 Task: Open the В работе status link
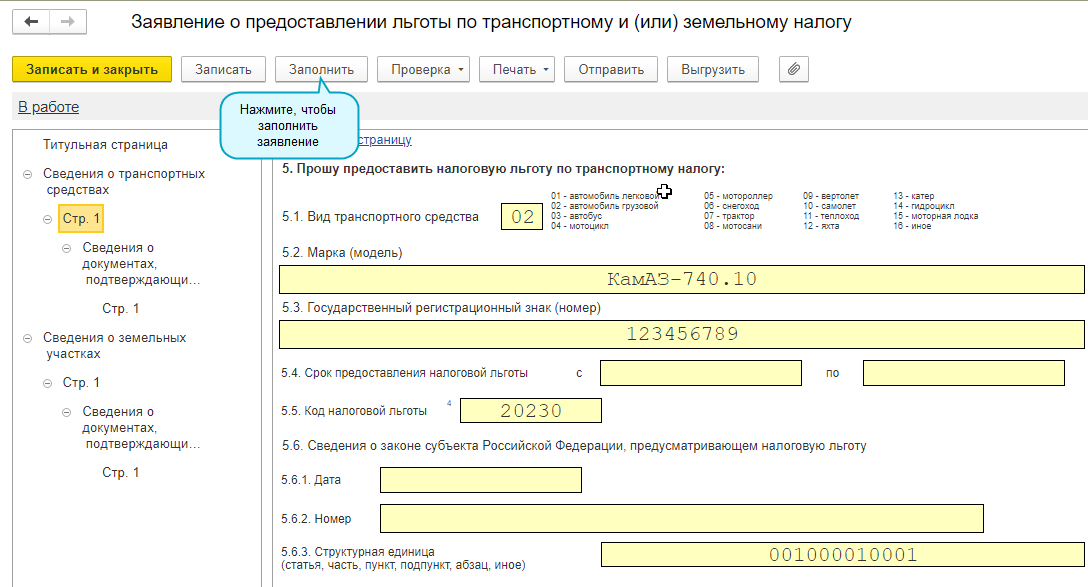tap(49, 107)
